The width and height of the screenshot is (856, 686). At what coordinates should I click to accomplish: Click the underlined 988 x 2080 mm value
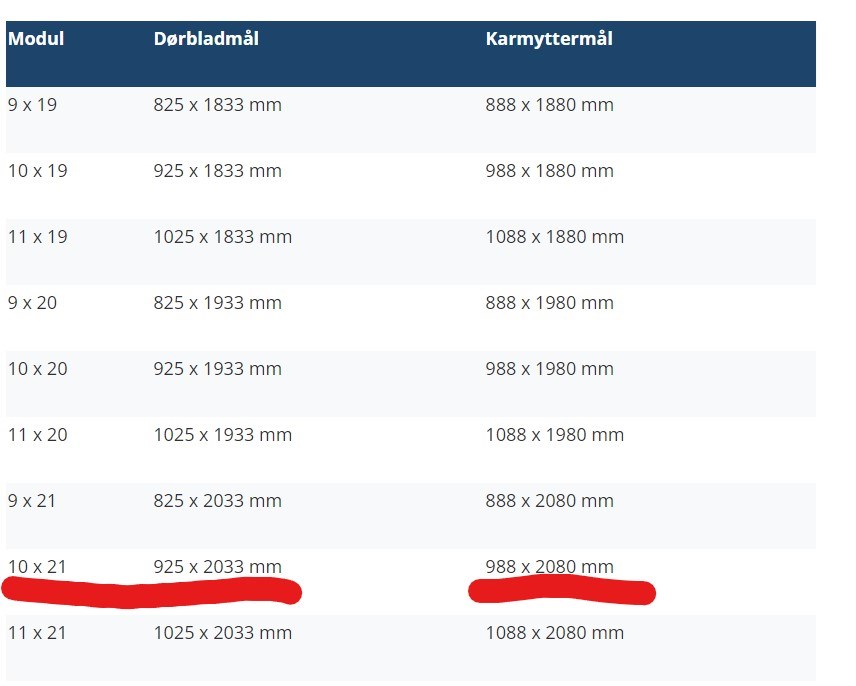tap(549, 567)
